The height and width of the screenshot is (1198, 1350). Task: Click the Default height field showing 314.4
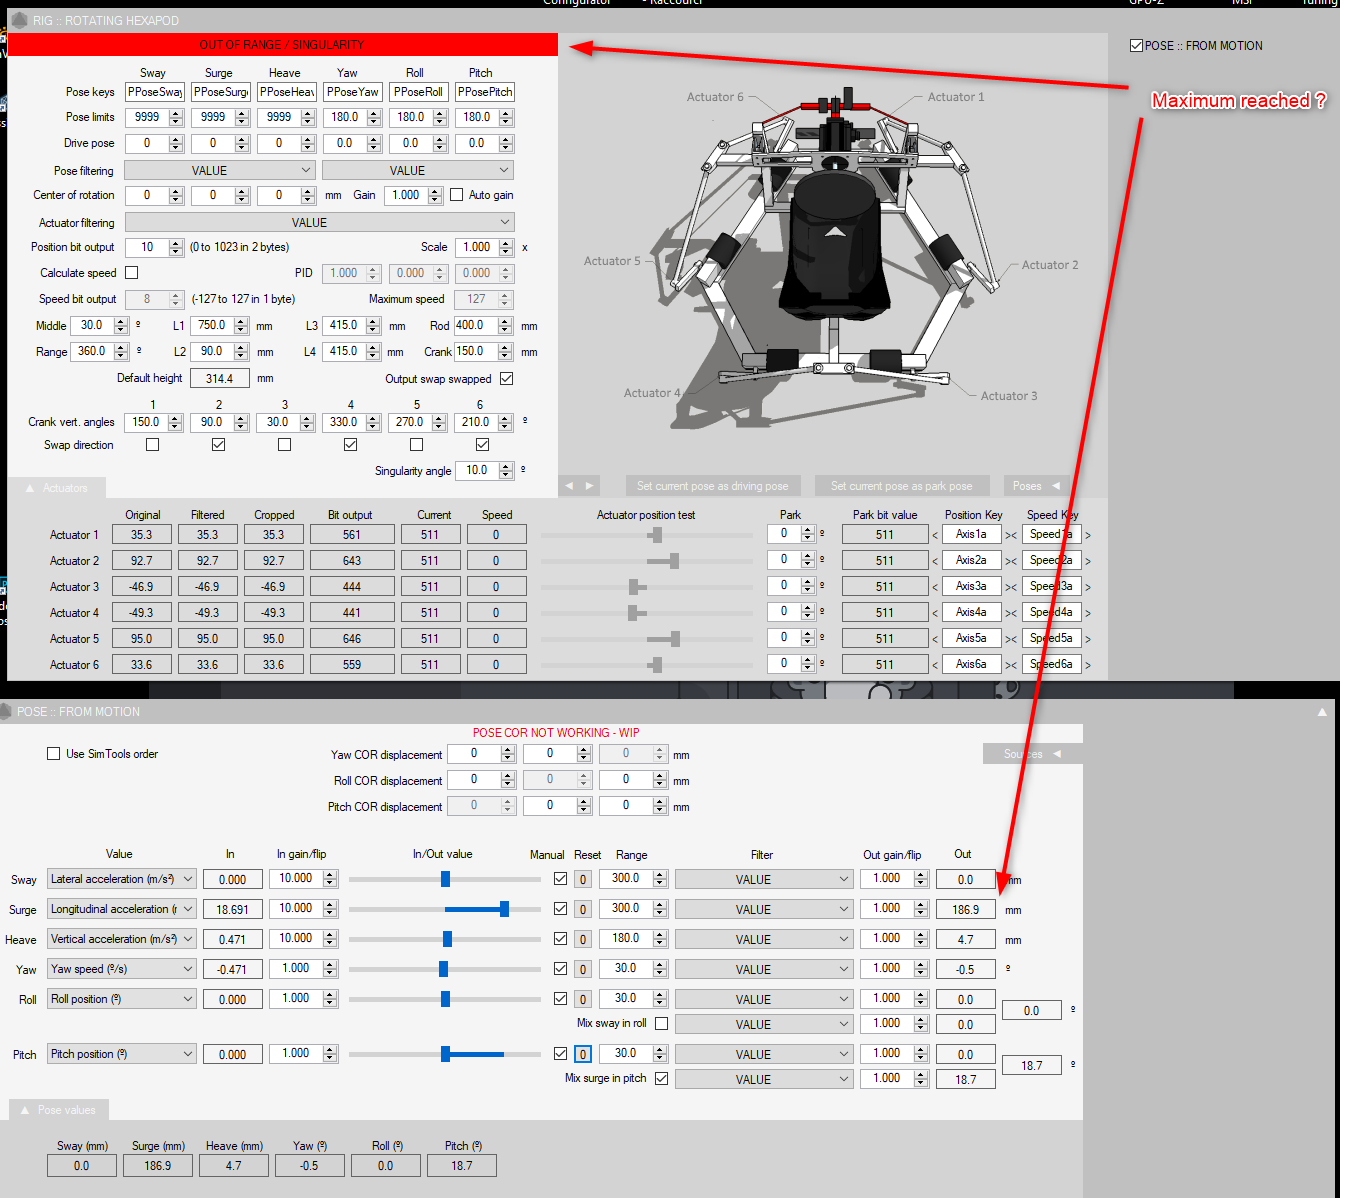219,379
